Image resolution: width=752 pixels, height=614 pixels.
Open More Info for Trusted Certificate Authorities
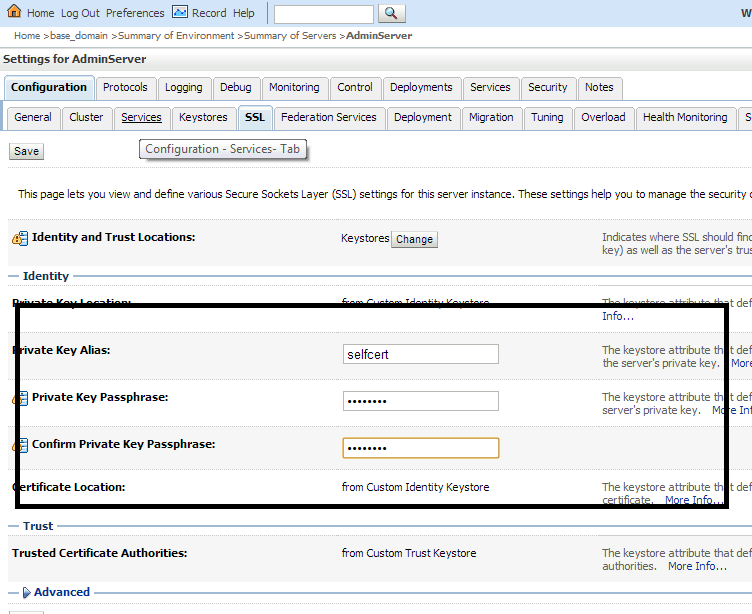coord(698,567)
